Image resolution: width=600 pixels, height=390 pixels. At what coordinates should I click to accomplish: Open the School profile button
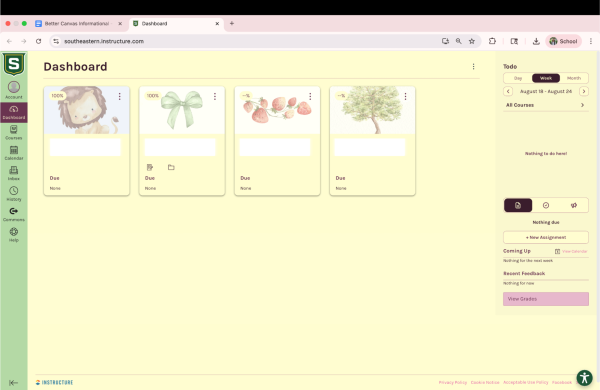[x=563, y=41]
